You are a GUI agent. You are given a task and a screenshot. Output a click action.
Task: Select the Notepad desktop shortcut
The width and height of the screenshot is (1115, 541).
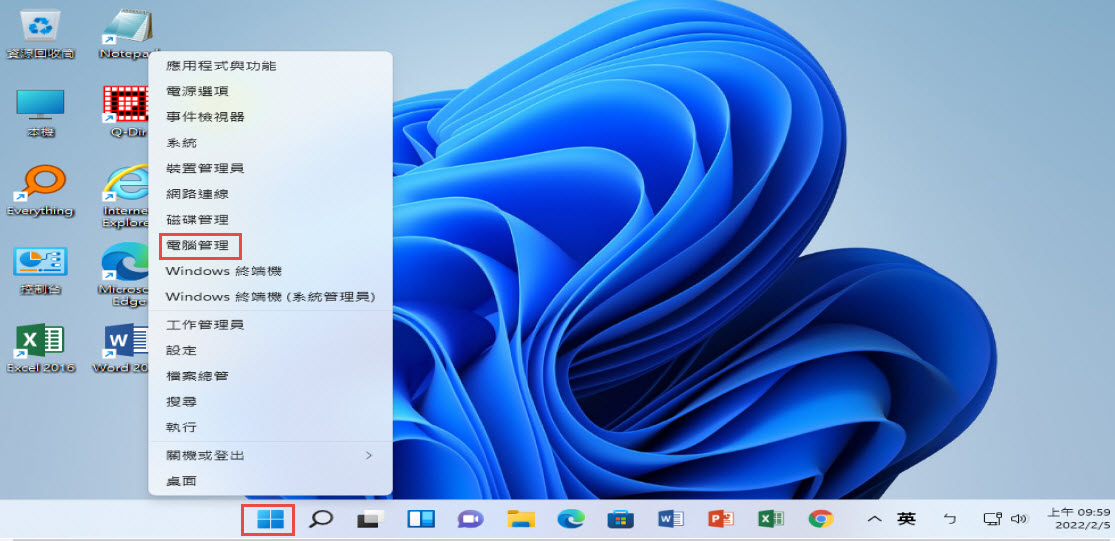point(127,34)
